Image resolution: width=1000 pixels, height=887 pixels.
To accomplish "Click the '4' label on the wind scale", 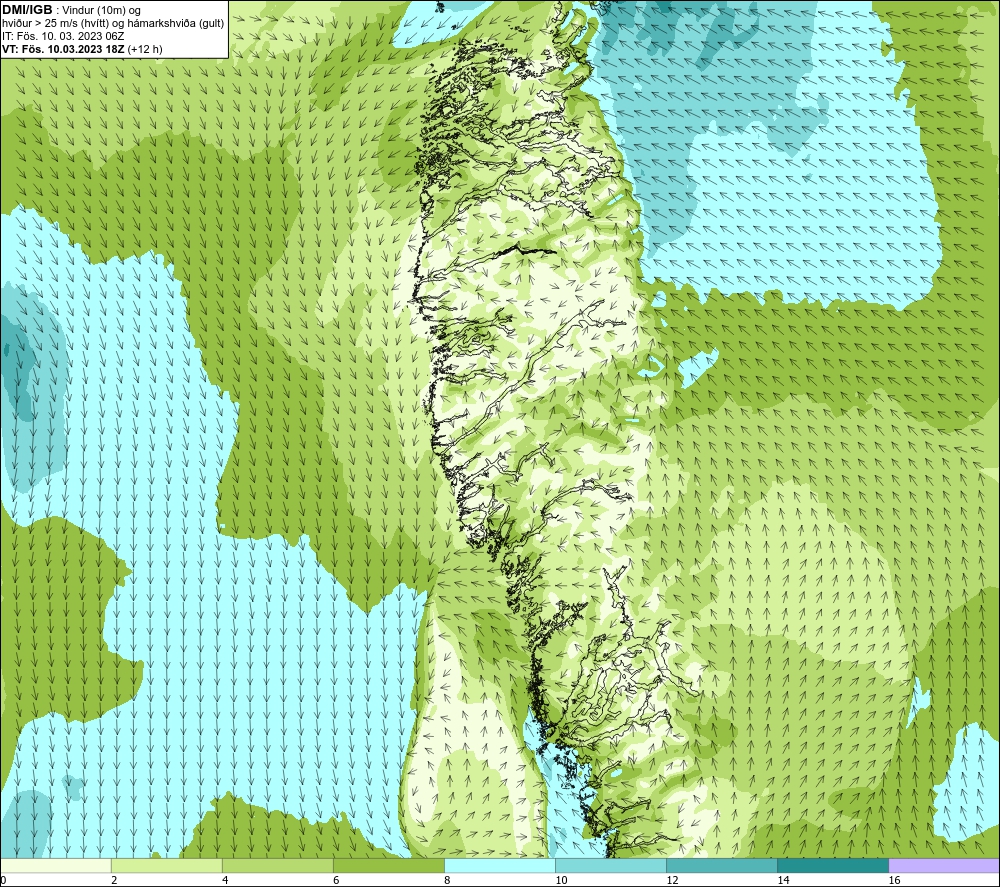I will click(x=225, y=880).
